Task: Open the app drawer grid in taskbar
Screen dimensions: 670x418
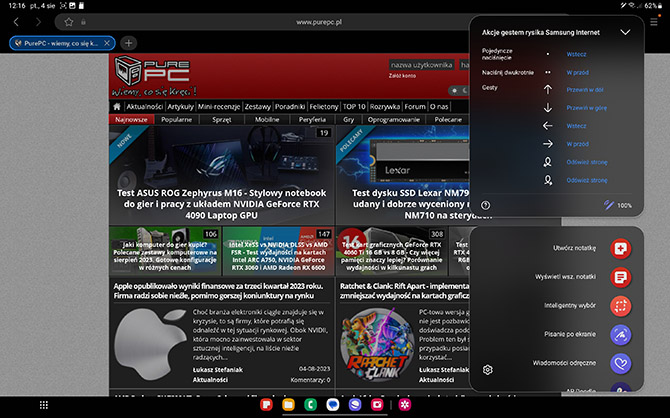Action: click(x=44, y=405)
